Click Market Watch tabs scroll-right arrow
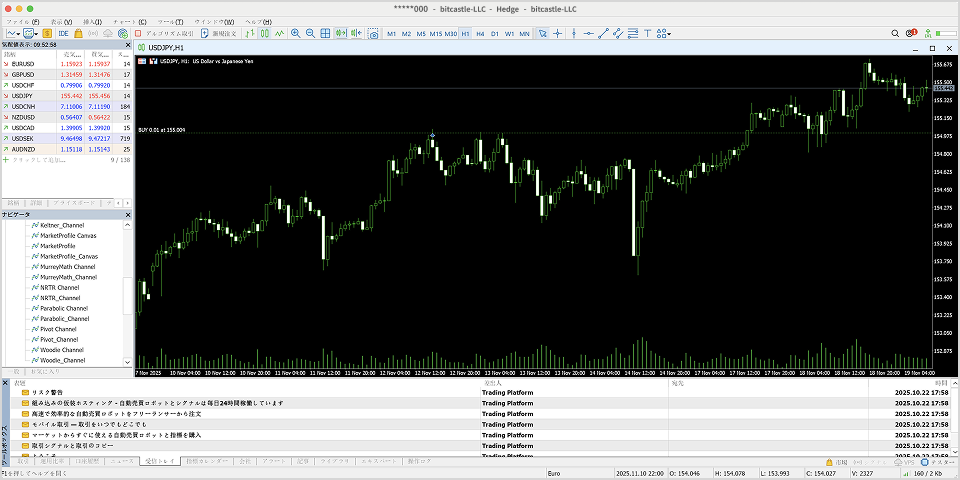 pos(127,202)
